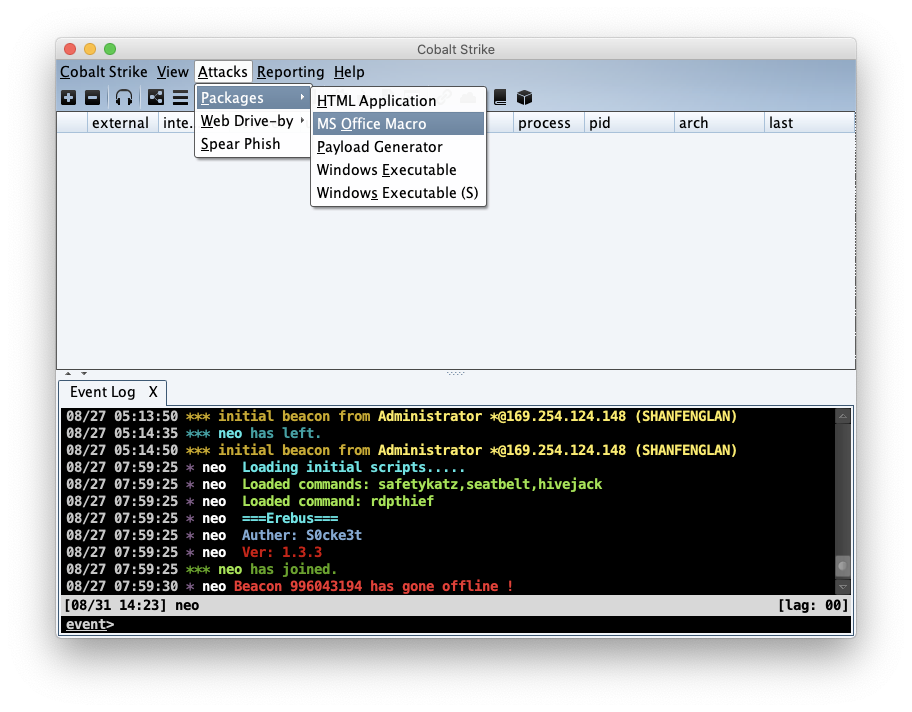Click the 05:14:50 initial beacon log line
Viewport: 912px width, 712px height.
point(401,450)
